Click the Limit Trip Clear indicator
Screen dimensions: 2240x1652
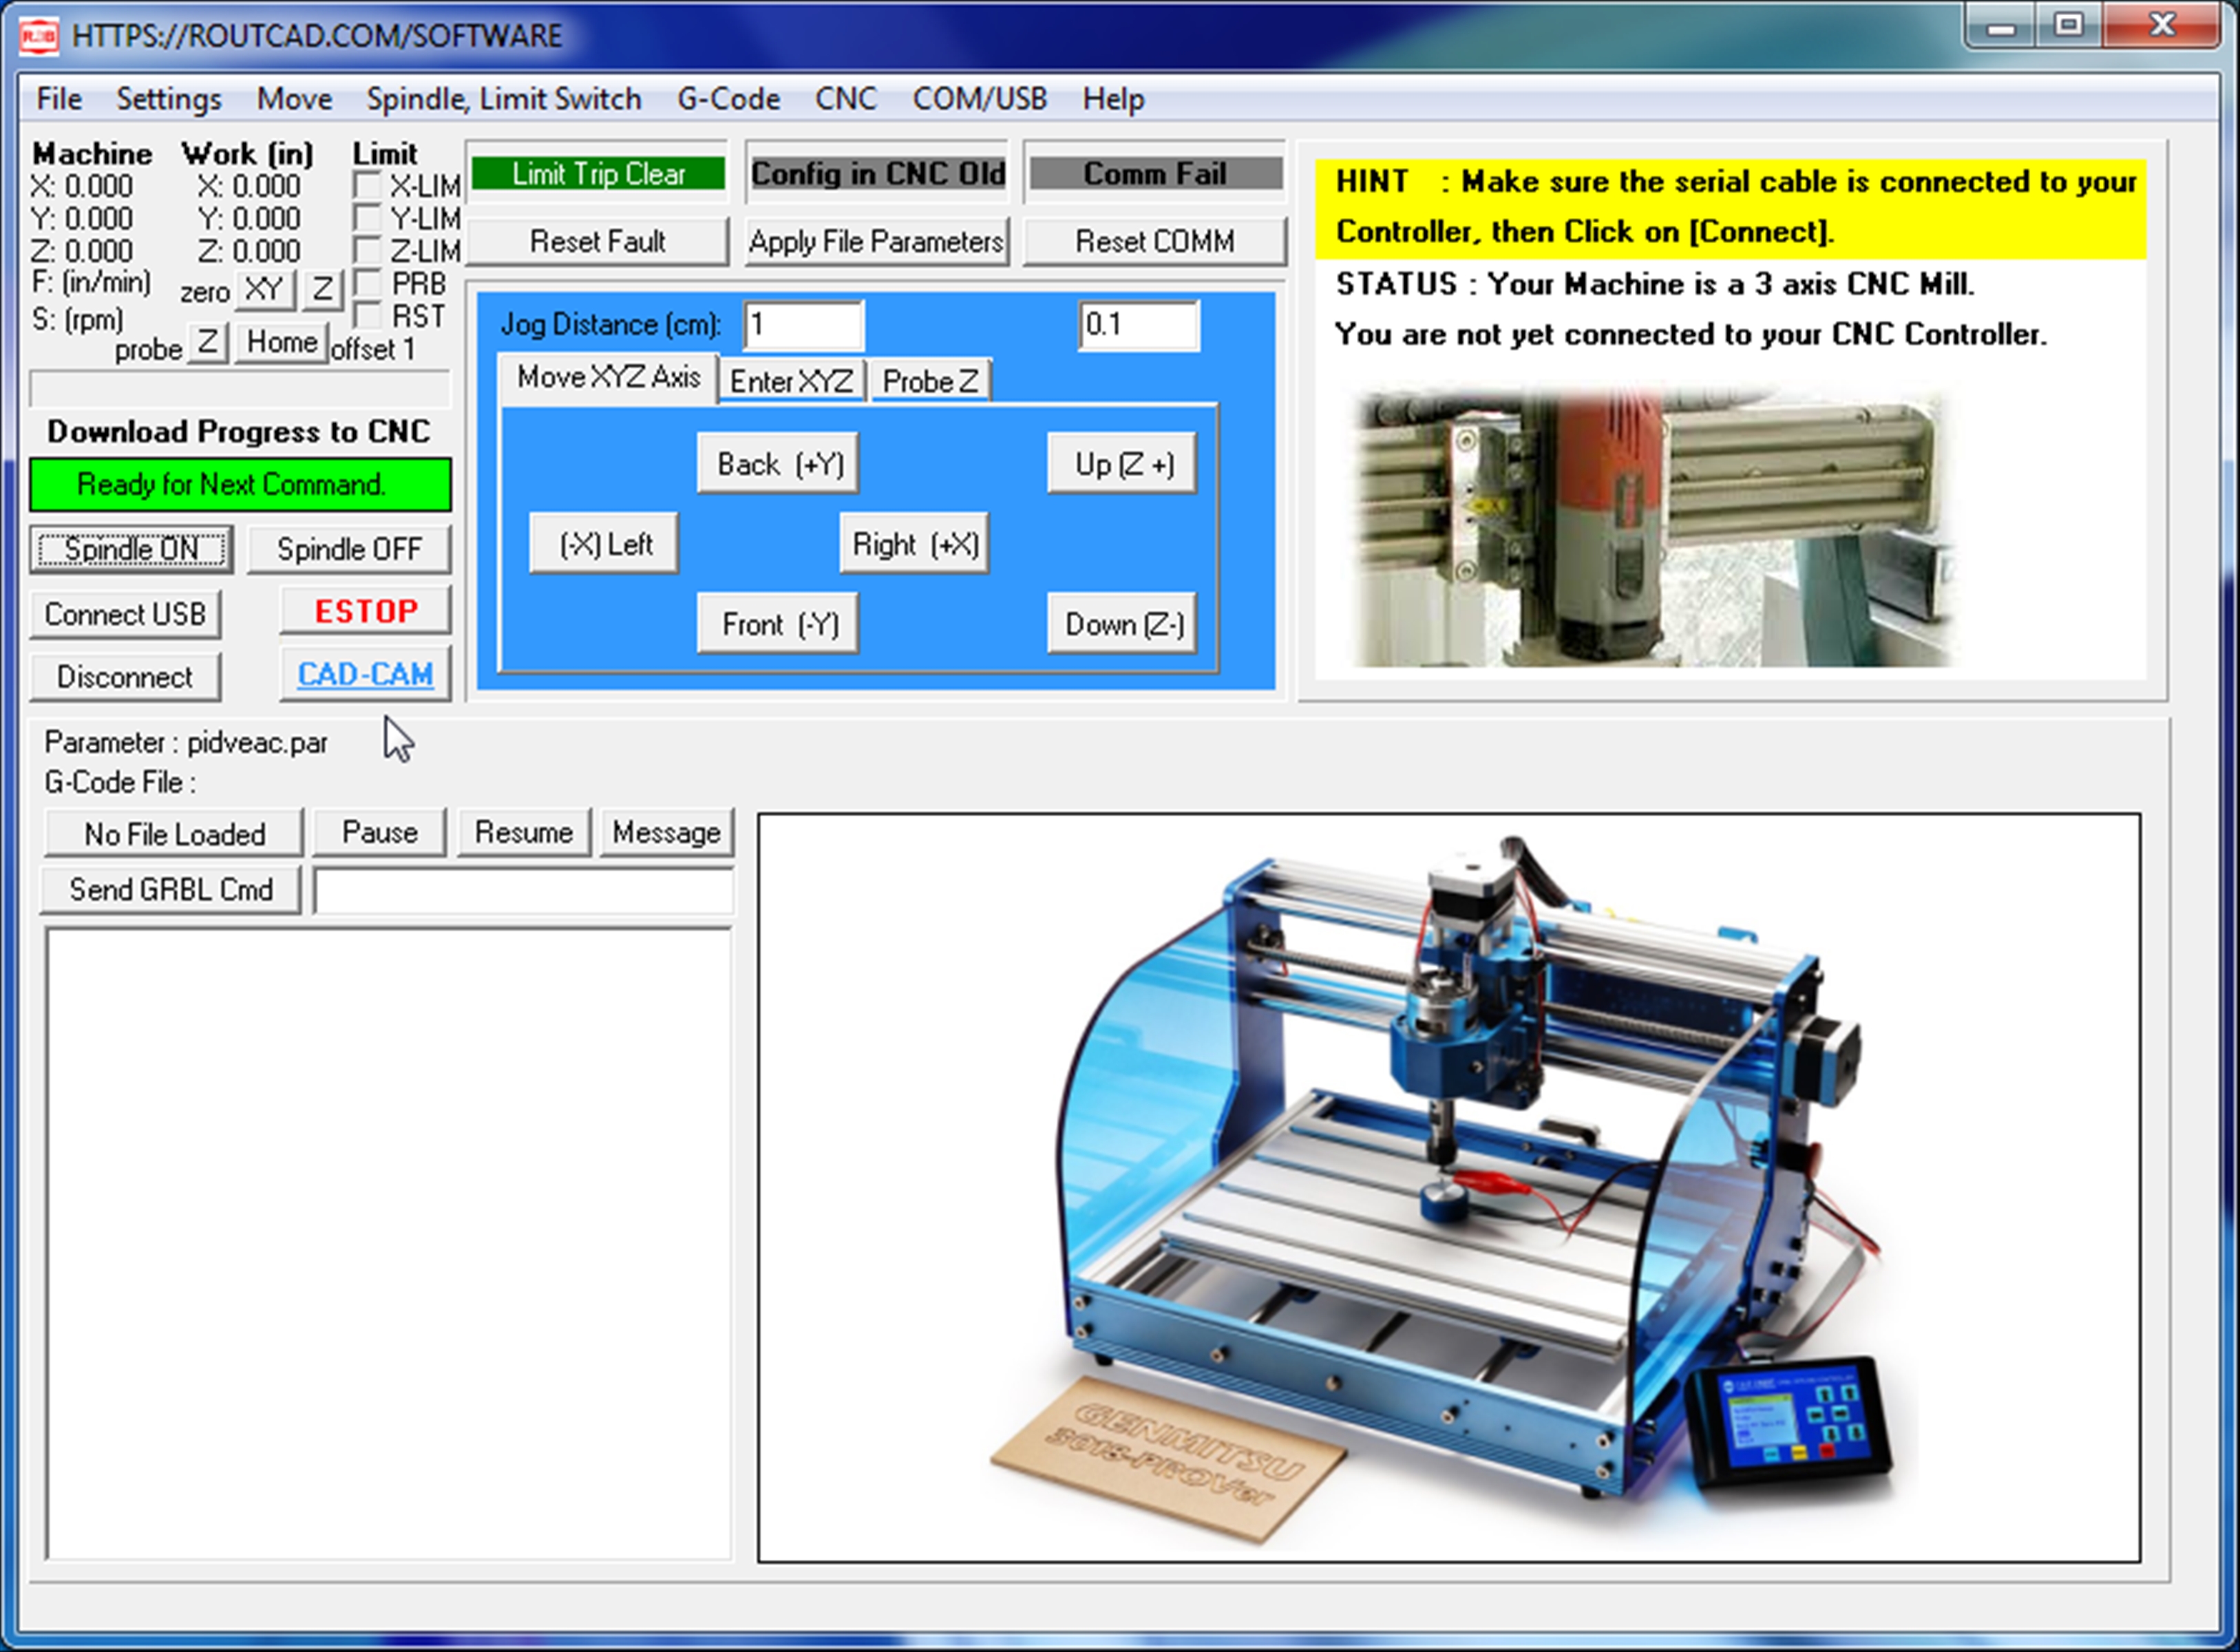click(598, 174)
